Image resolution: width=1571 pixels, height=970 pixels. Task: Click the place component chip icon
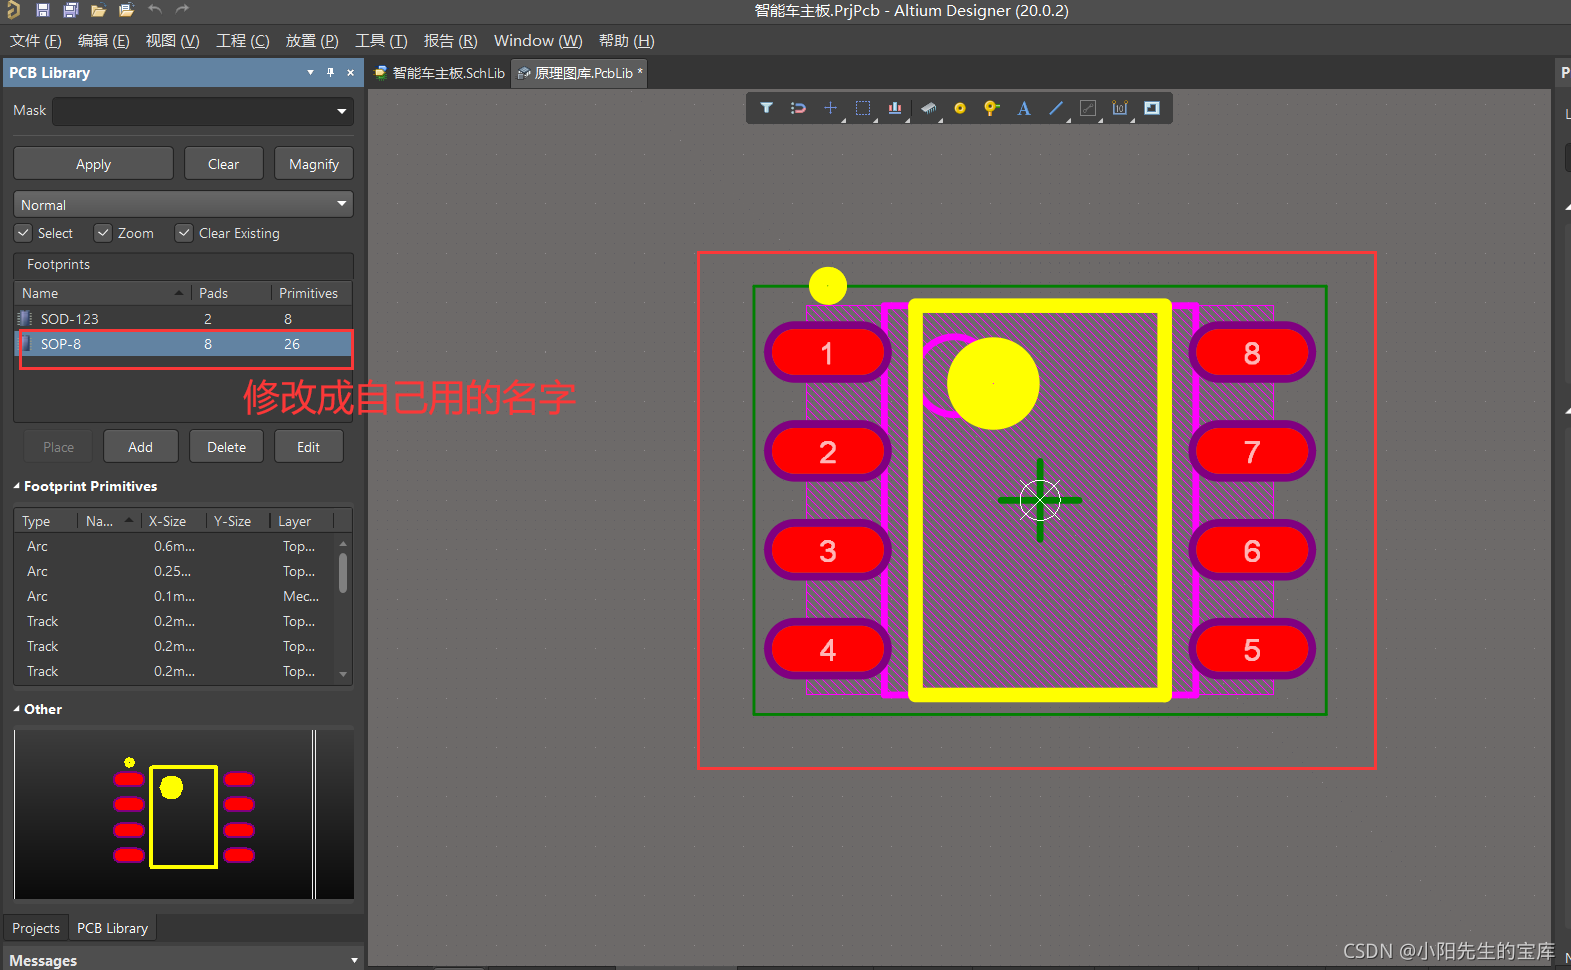(x=928, y=108)
